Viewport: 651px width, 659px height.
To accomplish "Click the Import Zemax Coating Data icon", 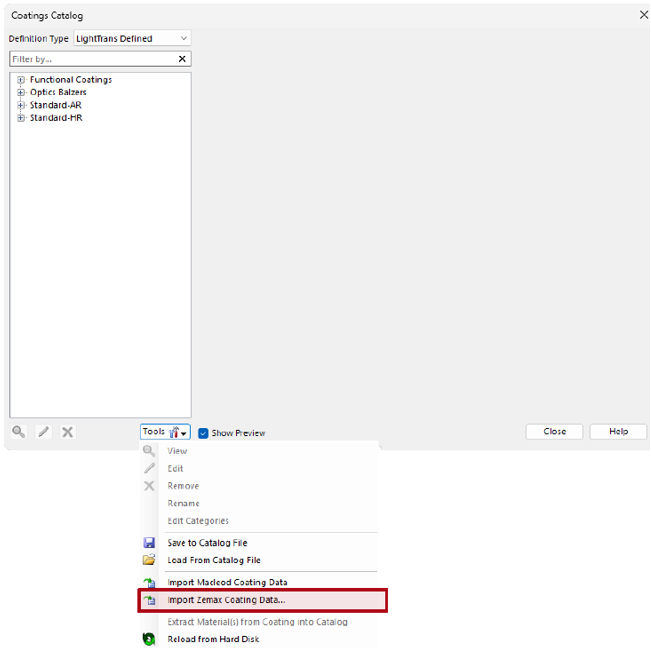I will [149, 601].
